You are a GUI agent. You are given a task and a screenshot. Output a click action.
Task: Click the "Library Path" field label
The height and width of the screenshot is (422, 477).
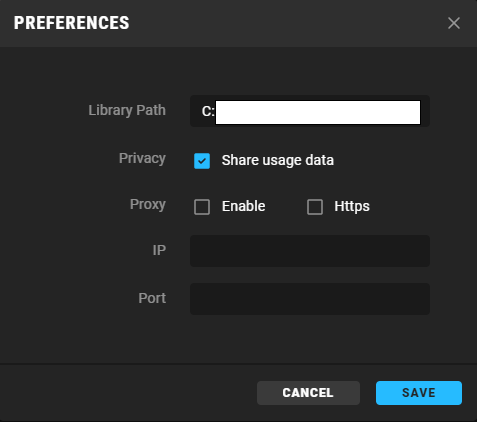[x=127, y=110]
